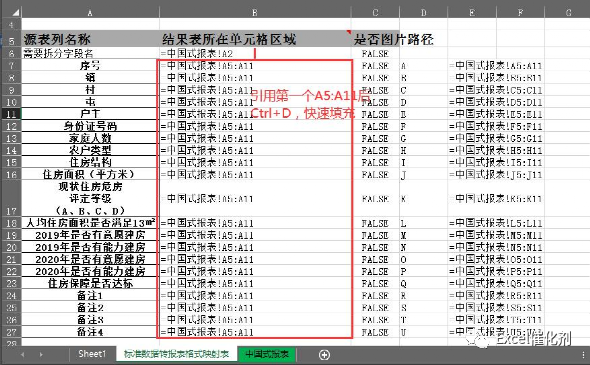Image resolution: width=590 pixels, height=365 pixels.
Task: Select the 村 cell
Action: [x=90, y=90]
